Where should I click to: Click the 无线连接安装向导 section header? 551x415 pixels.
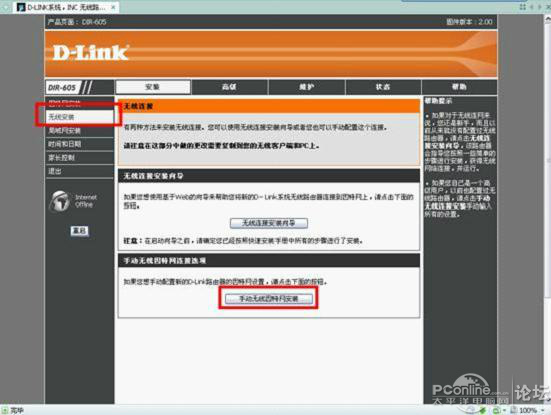pos(269,176)
